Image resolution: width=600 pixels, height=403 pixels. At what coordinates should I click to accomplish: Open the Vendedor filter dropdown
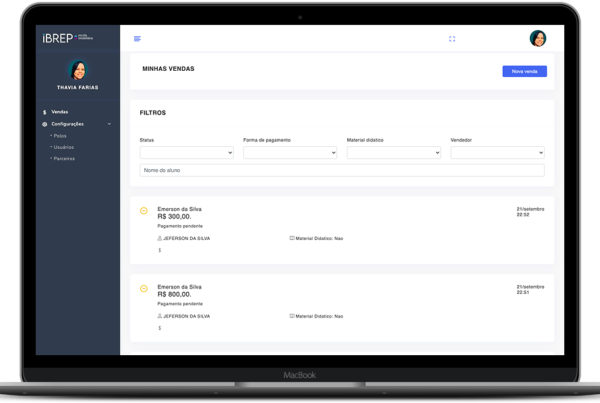click(x=497, y=153)
